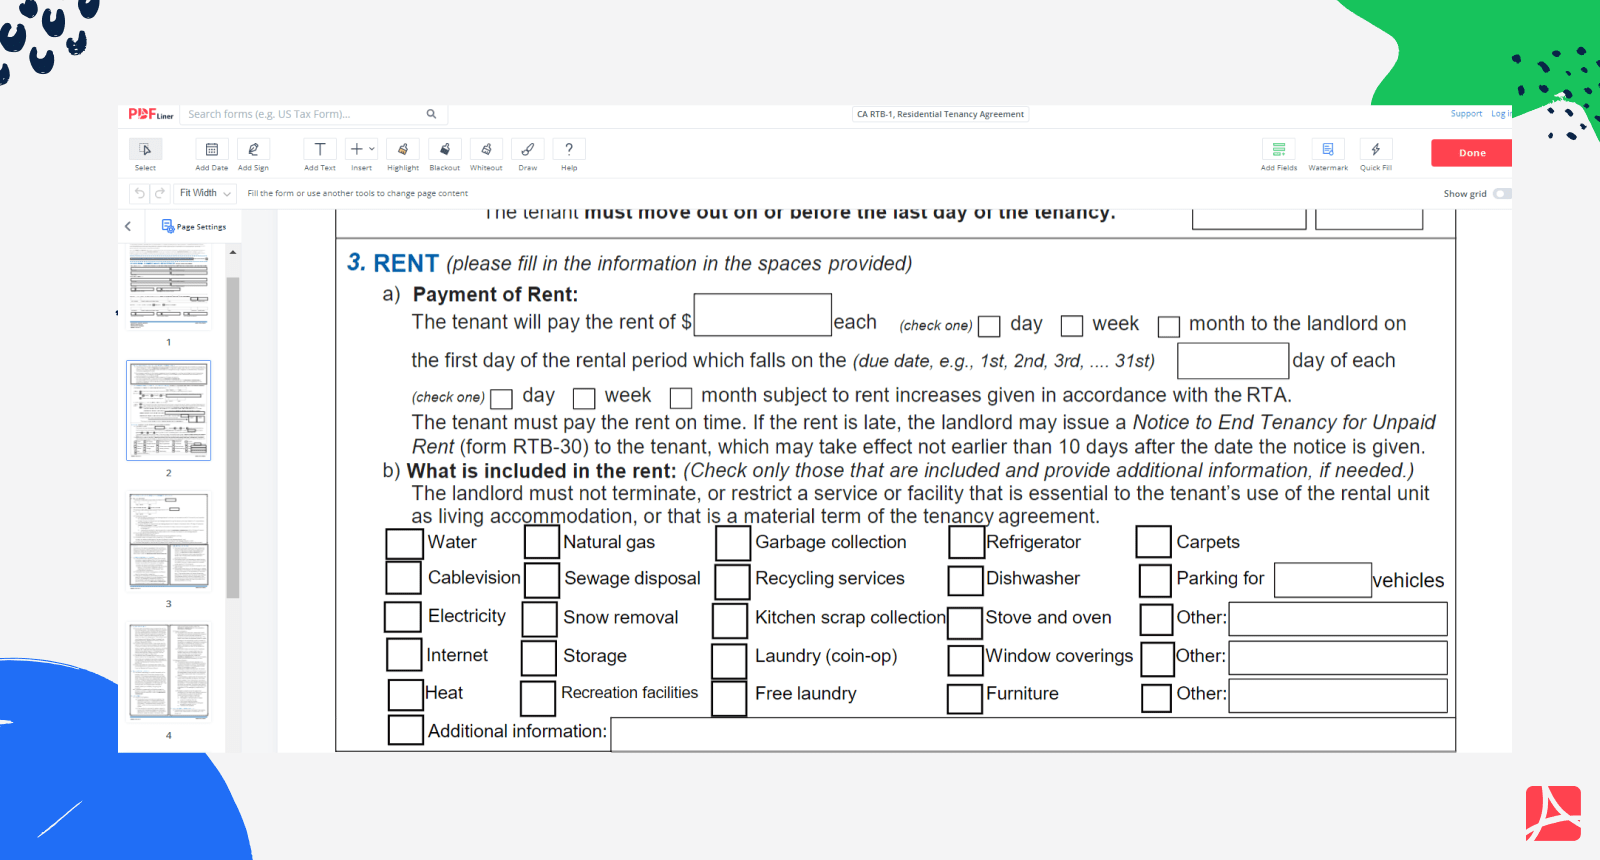Click the thumbnail panel scrollbar
This screenshot has height=860, width=1600.
tap(233, 437)
